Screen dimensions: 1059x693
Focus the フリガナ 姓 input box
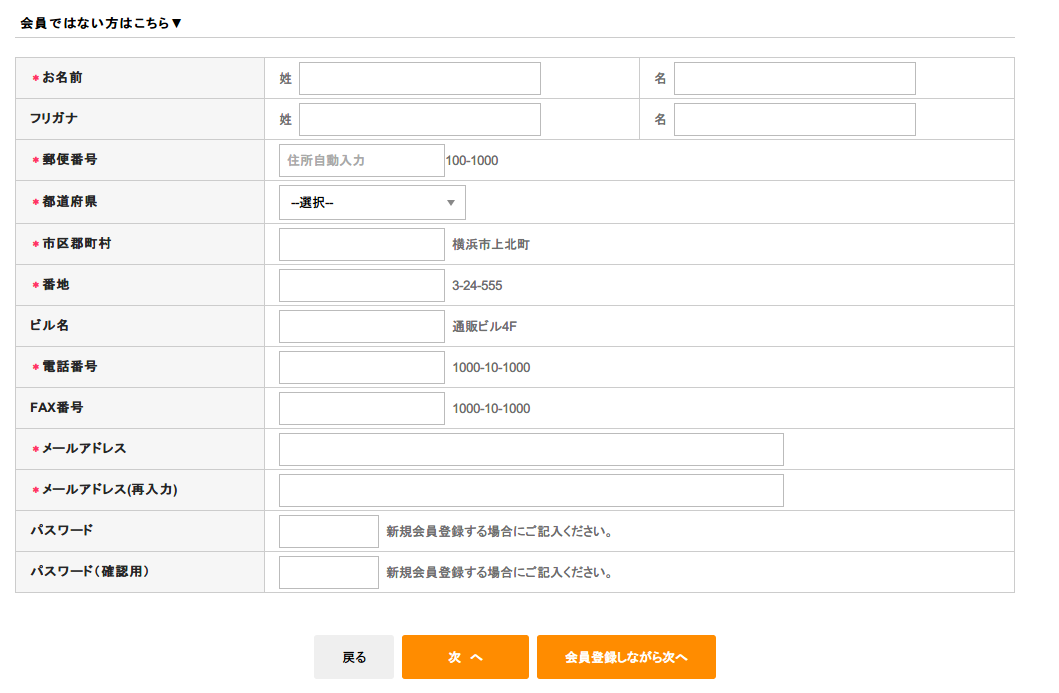coord(419,119)
